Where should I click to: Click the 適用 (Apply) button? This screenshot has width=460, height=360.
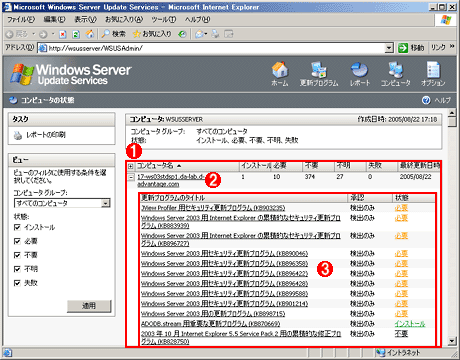[x=89, y=306]
